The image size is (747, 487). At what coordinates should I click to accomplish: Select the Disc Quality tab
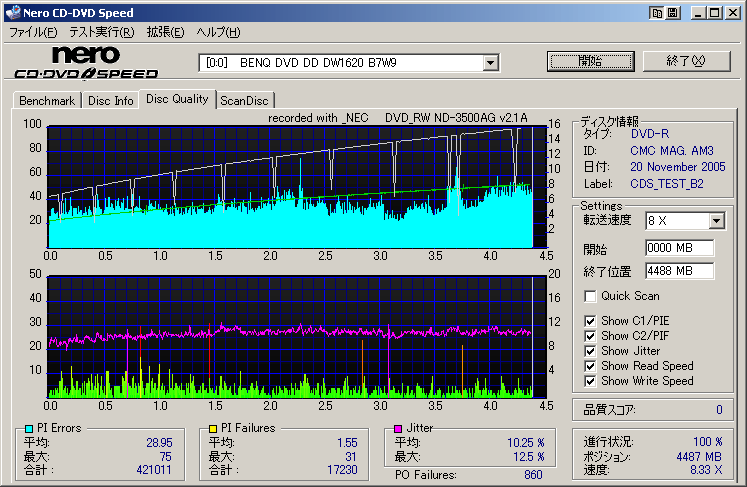(x=177, y=99)
